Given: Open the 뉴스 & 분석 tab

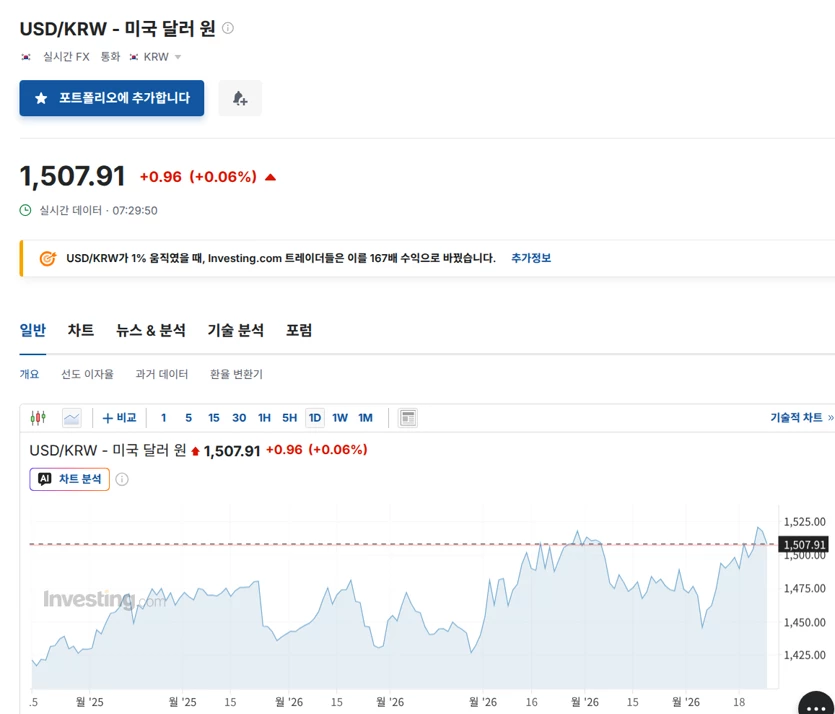Looking at the screenshot, I should click(x=151, y=330).
